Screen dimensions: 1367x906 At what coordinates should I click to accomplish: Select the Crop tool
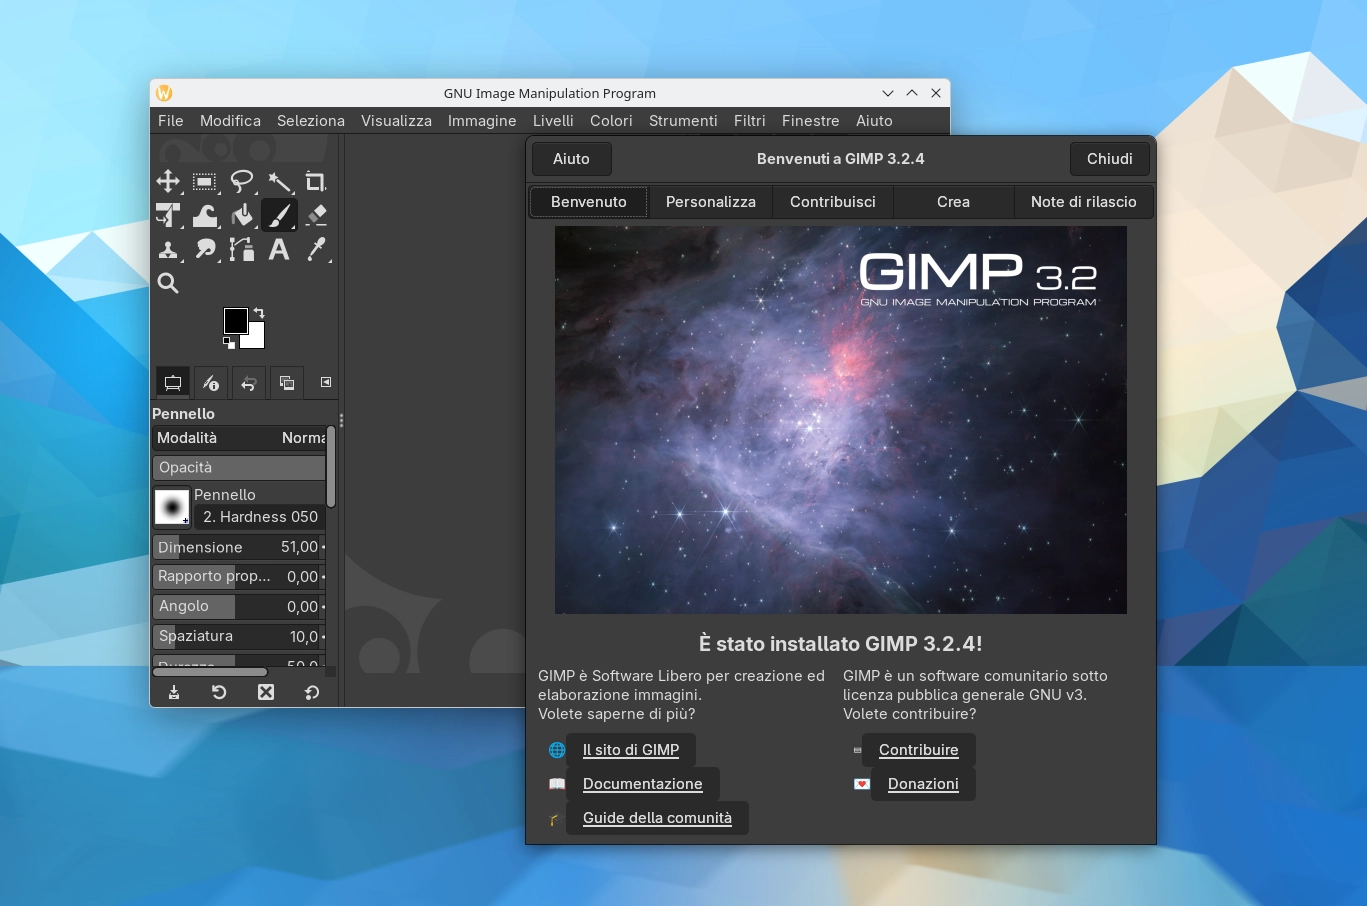pyautogui.click(x=315, y=182)
